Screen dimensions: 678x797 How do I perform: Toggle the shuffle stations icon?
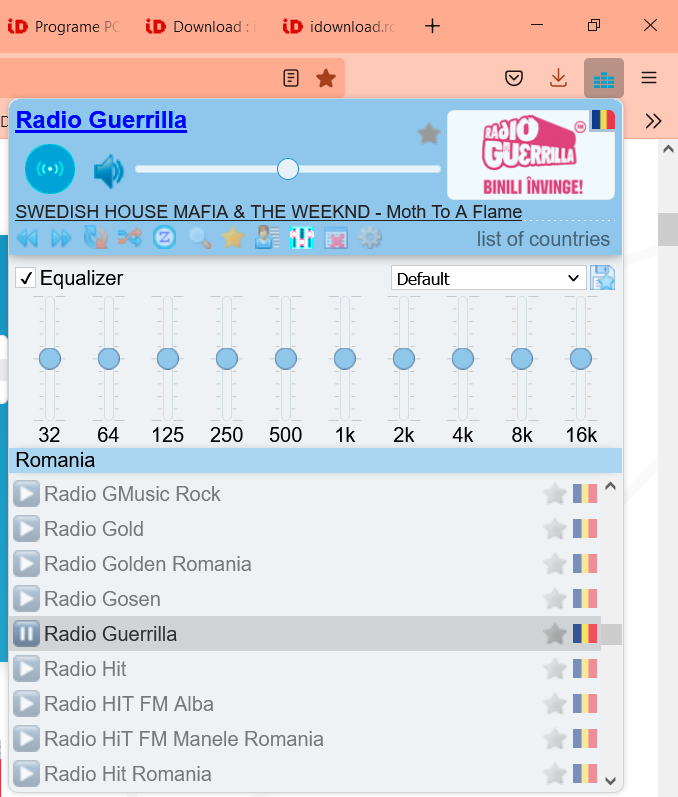[x=130, y=238]
